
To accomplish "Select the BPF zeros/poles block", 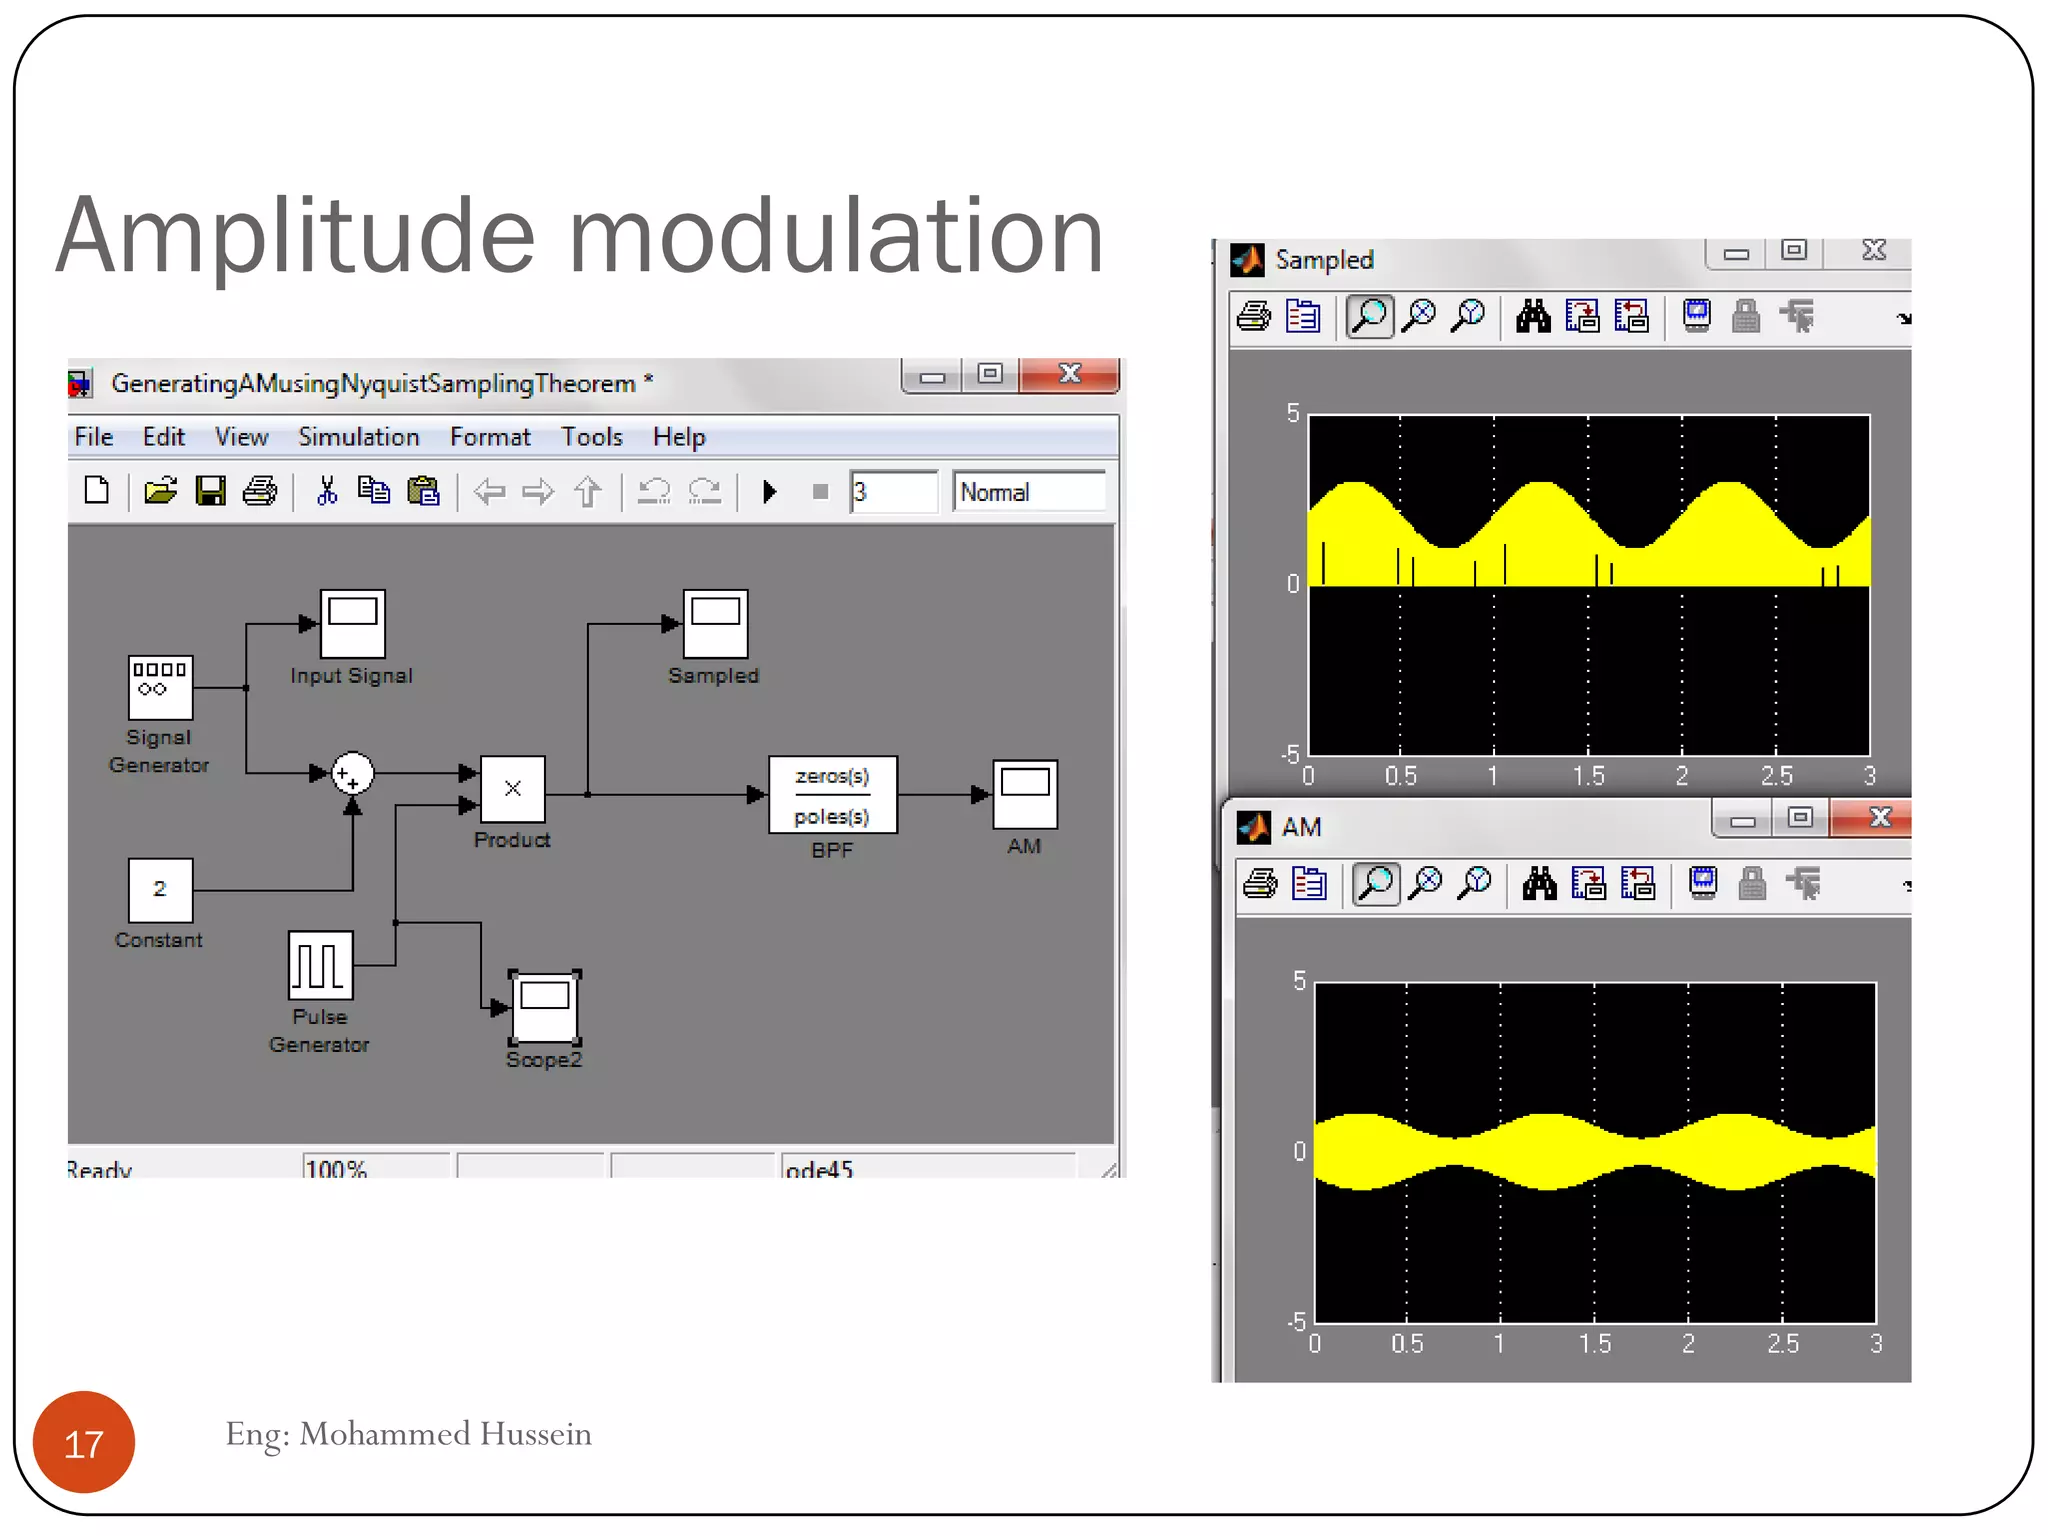I will [x=832, y=795].
